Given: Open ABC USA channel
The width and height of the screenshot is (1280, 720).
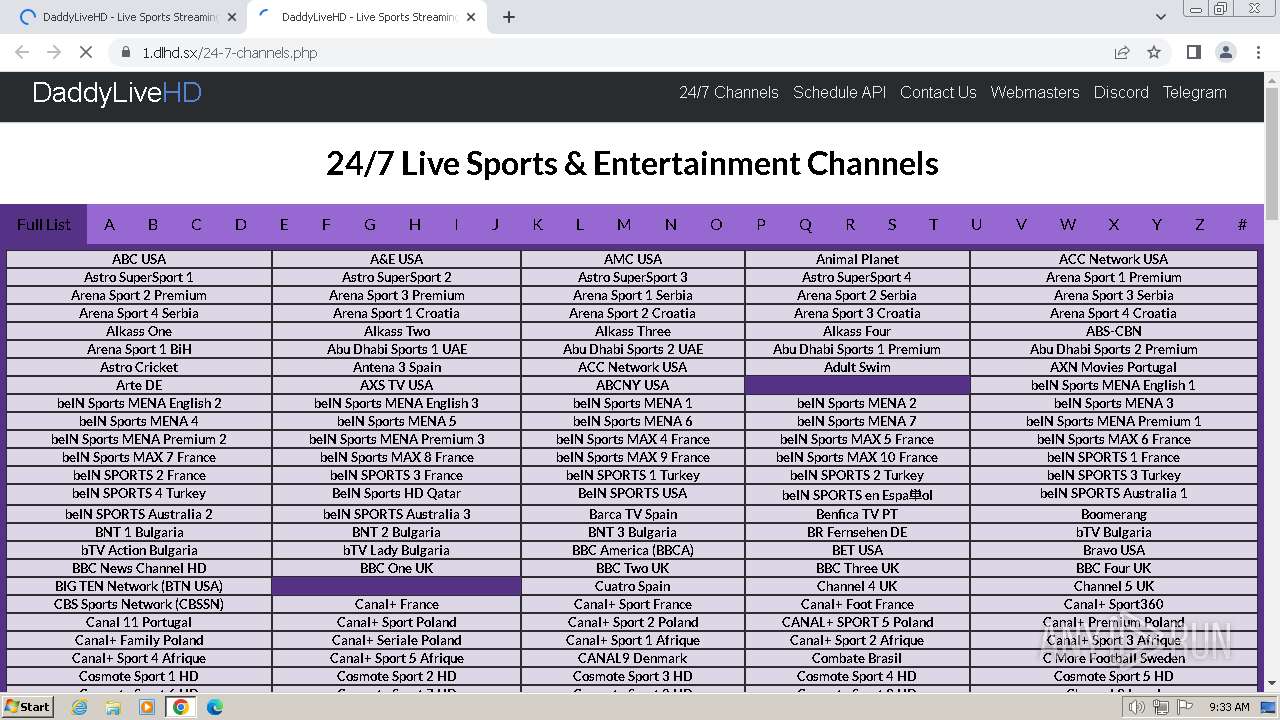Looking at the screenshot, I should click(139, 259).
